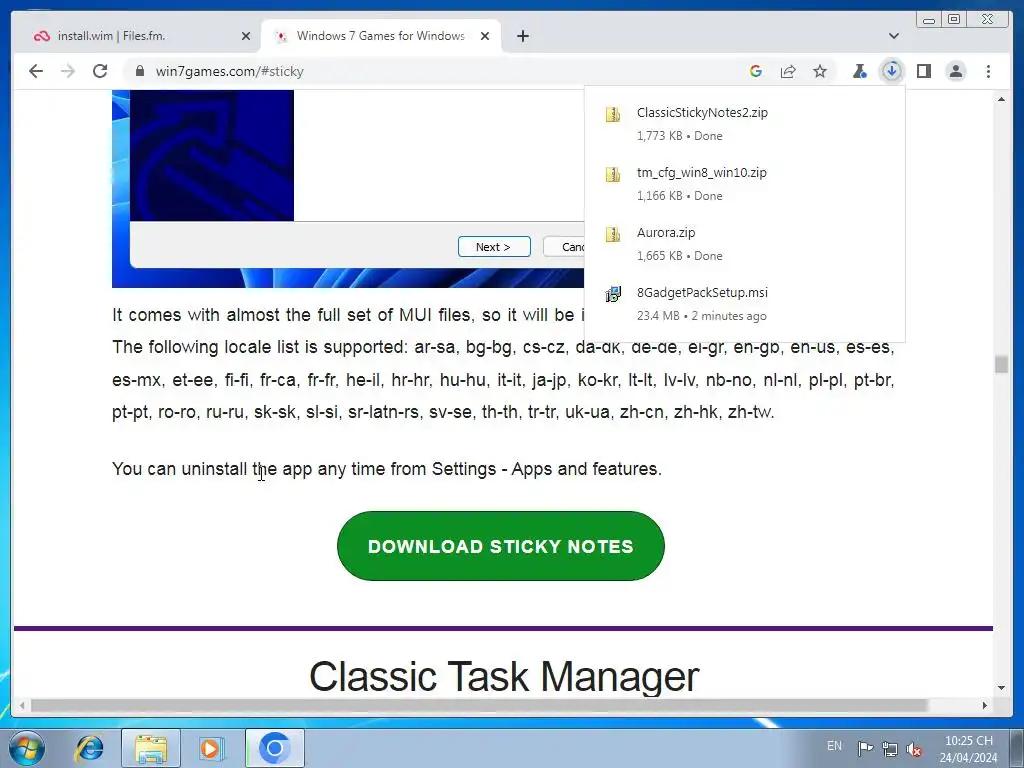Go back to the previous page
Image resolution: width=1024 pixels, height=768 pixels.
[x=36, y=71]
